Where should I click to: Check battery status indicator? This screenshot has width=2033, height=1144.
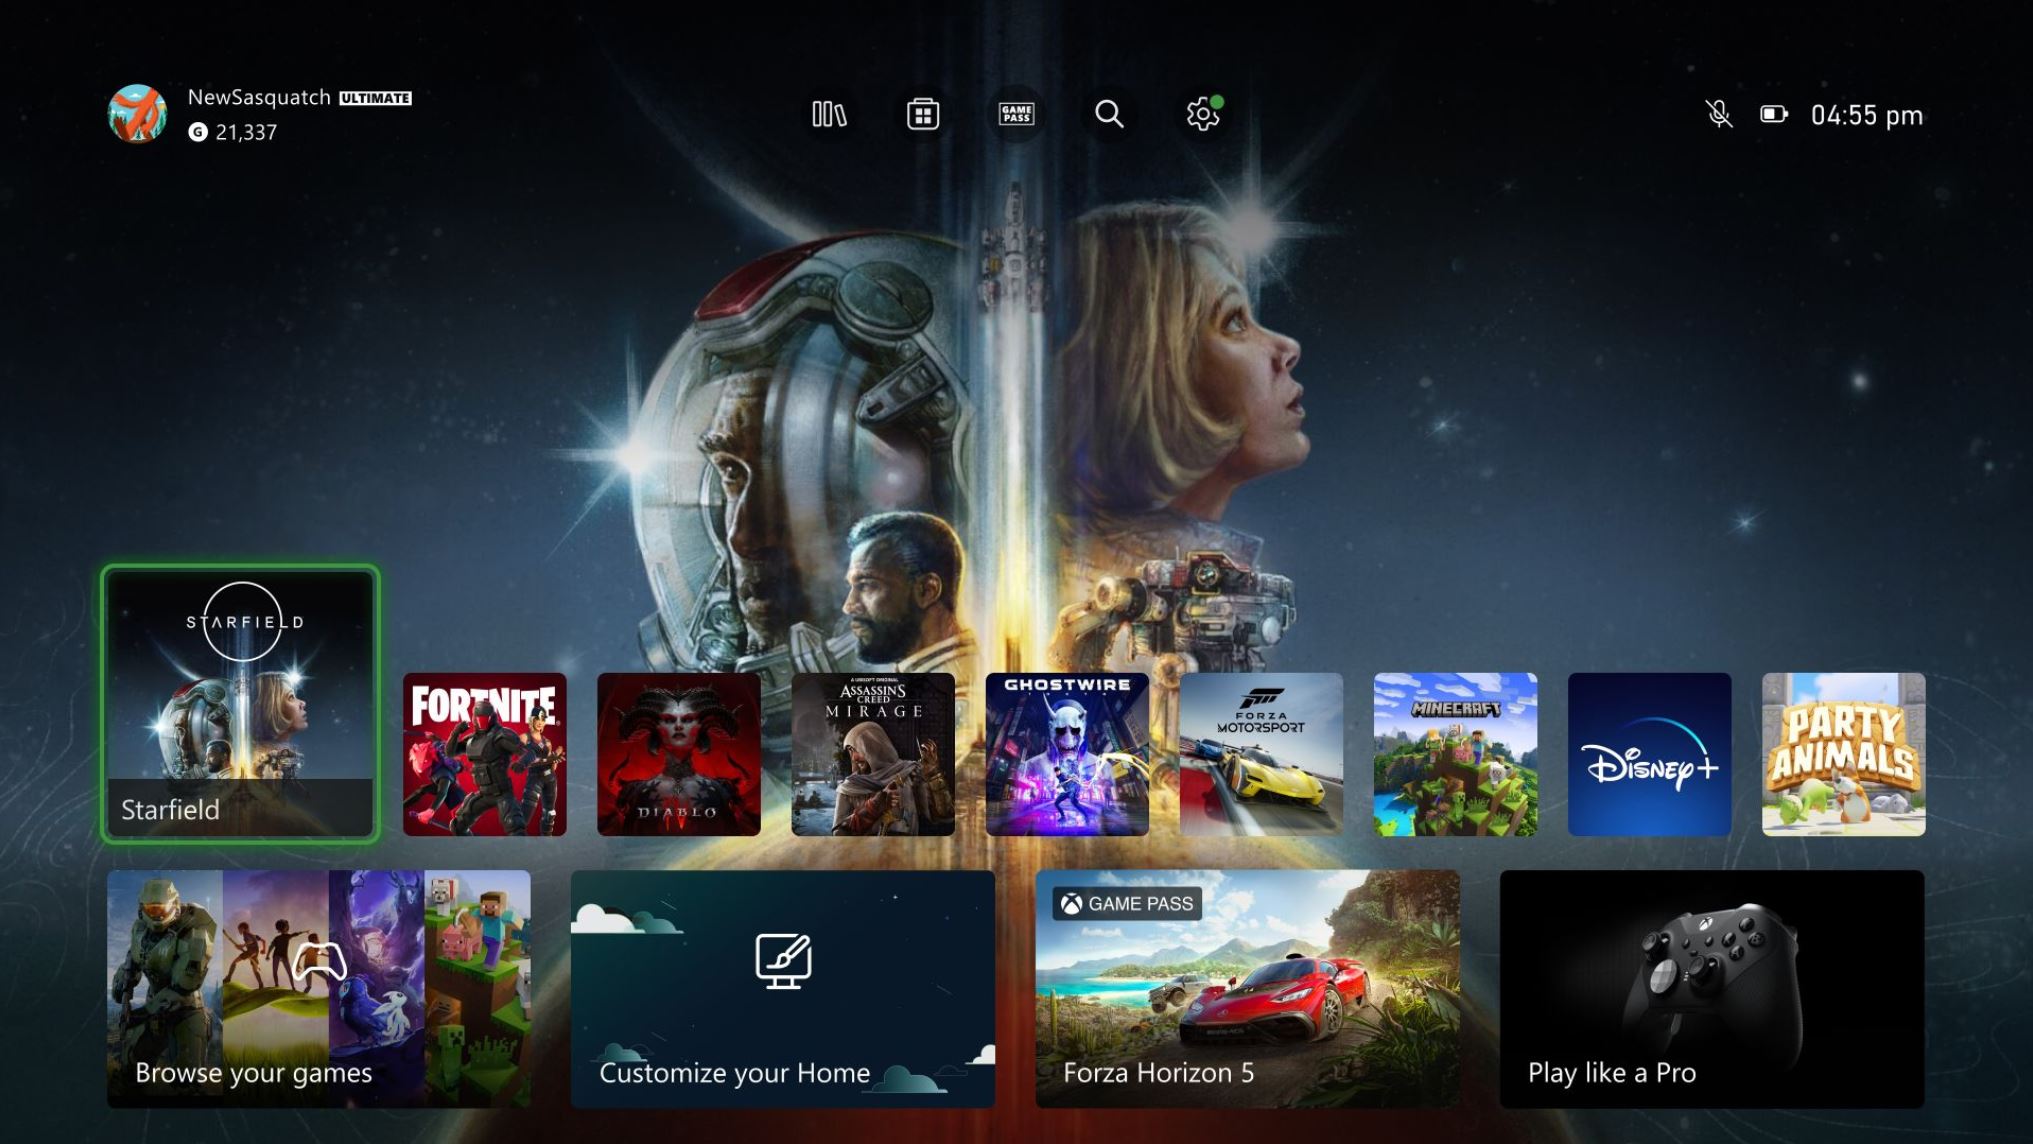1772,113
